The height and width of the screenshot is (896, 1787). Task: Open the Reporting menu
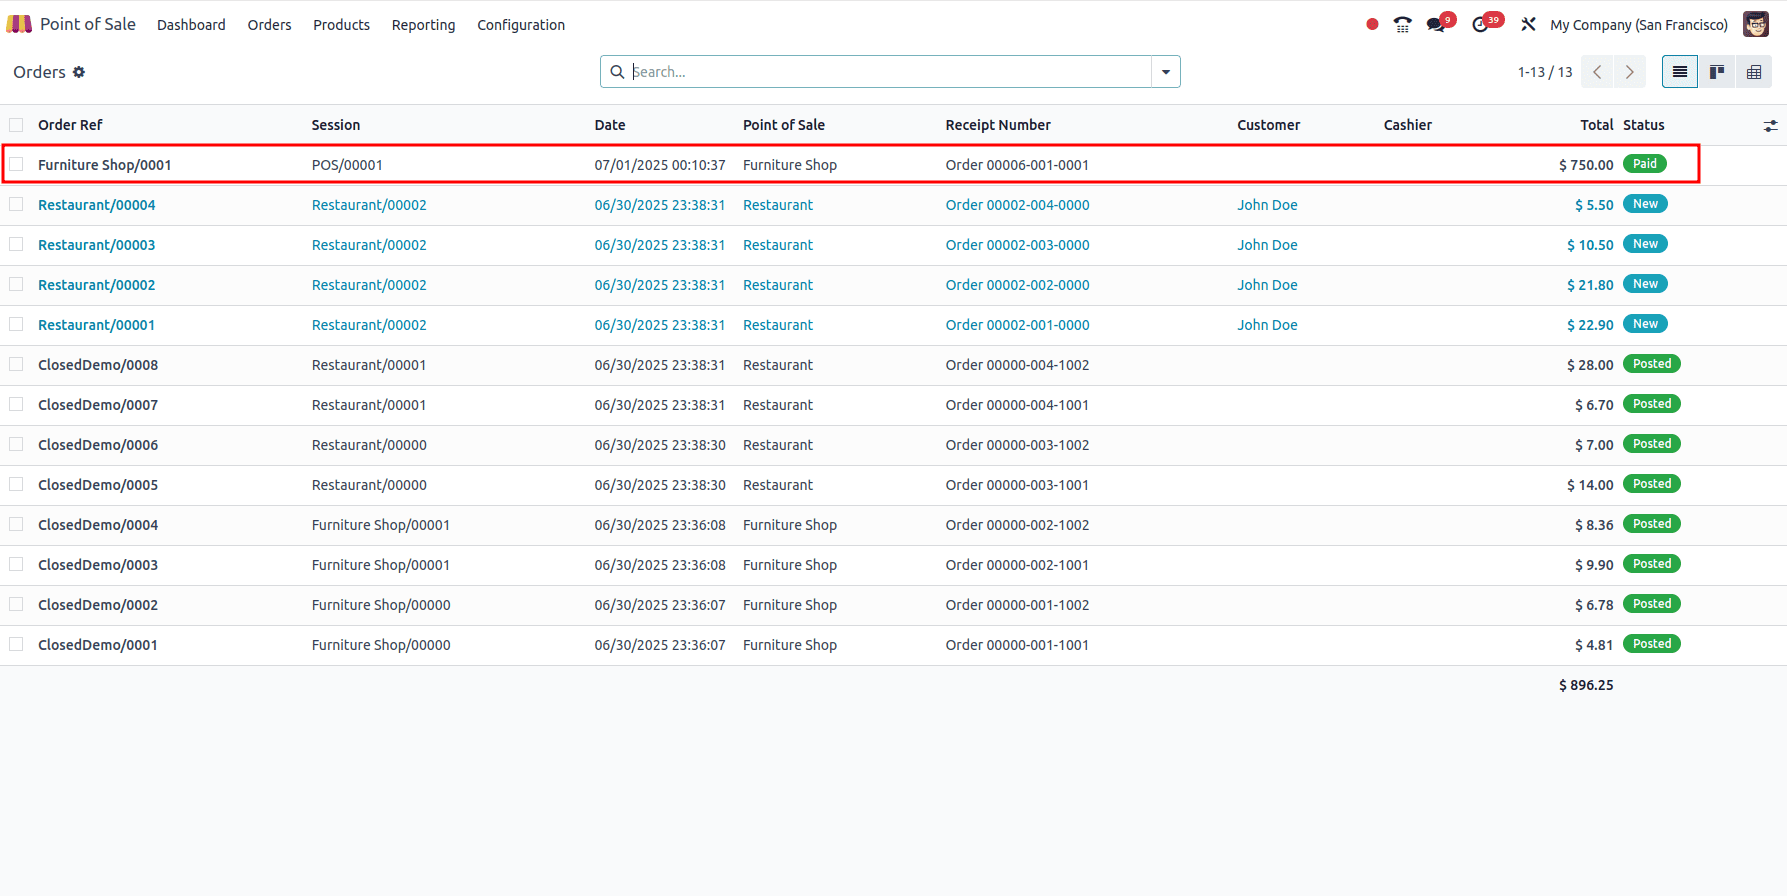[423, 25]
